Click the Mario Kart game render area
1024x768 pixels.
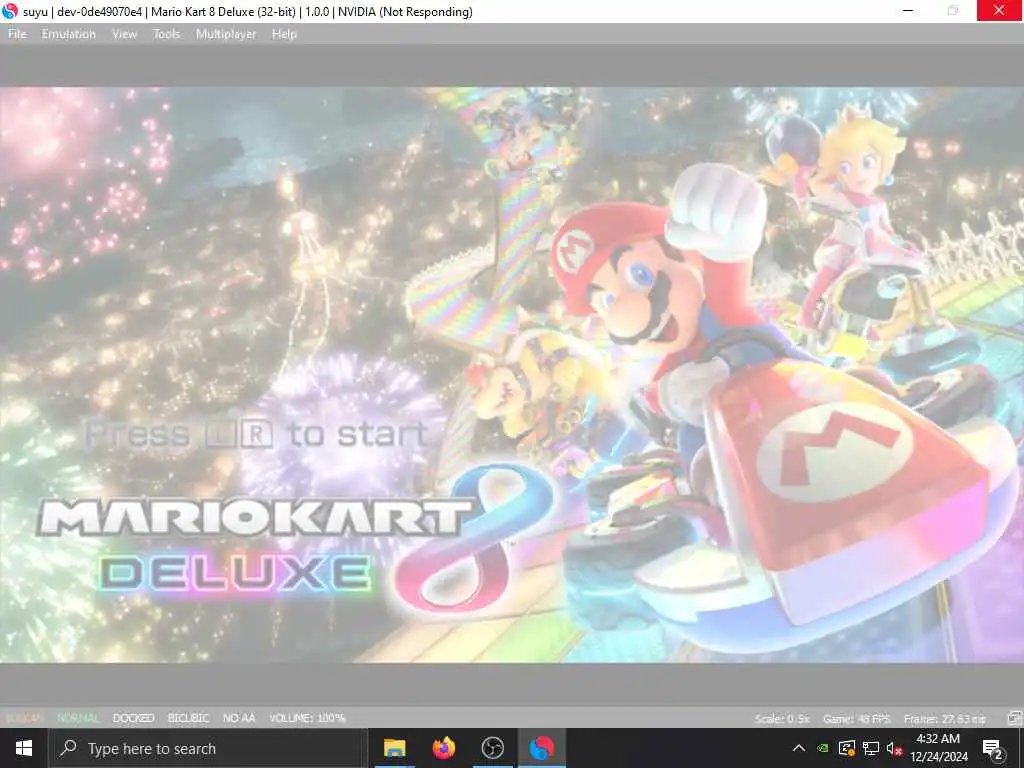(512, 375)
